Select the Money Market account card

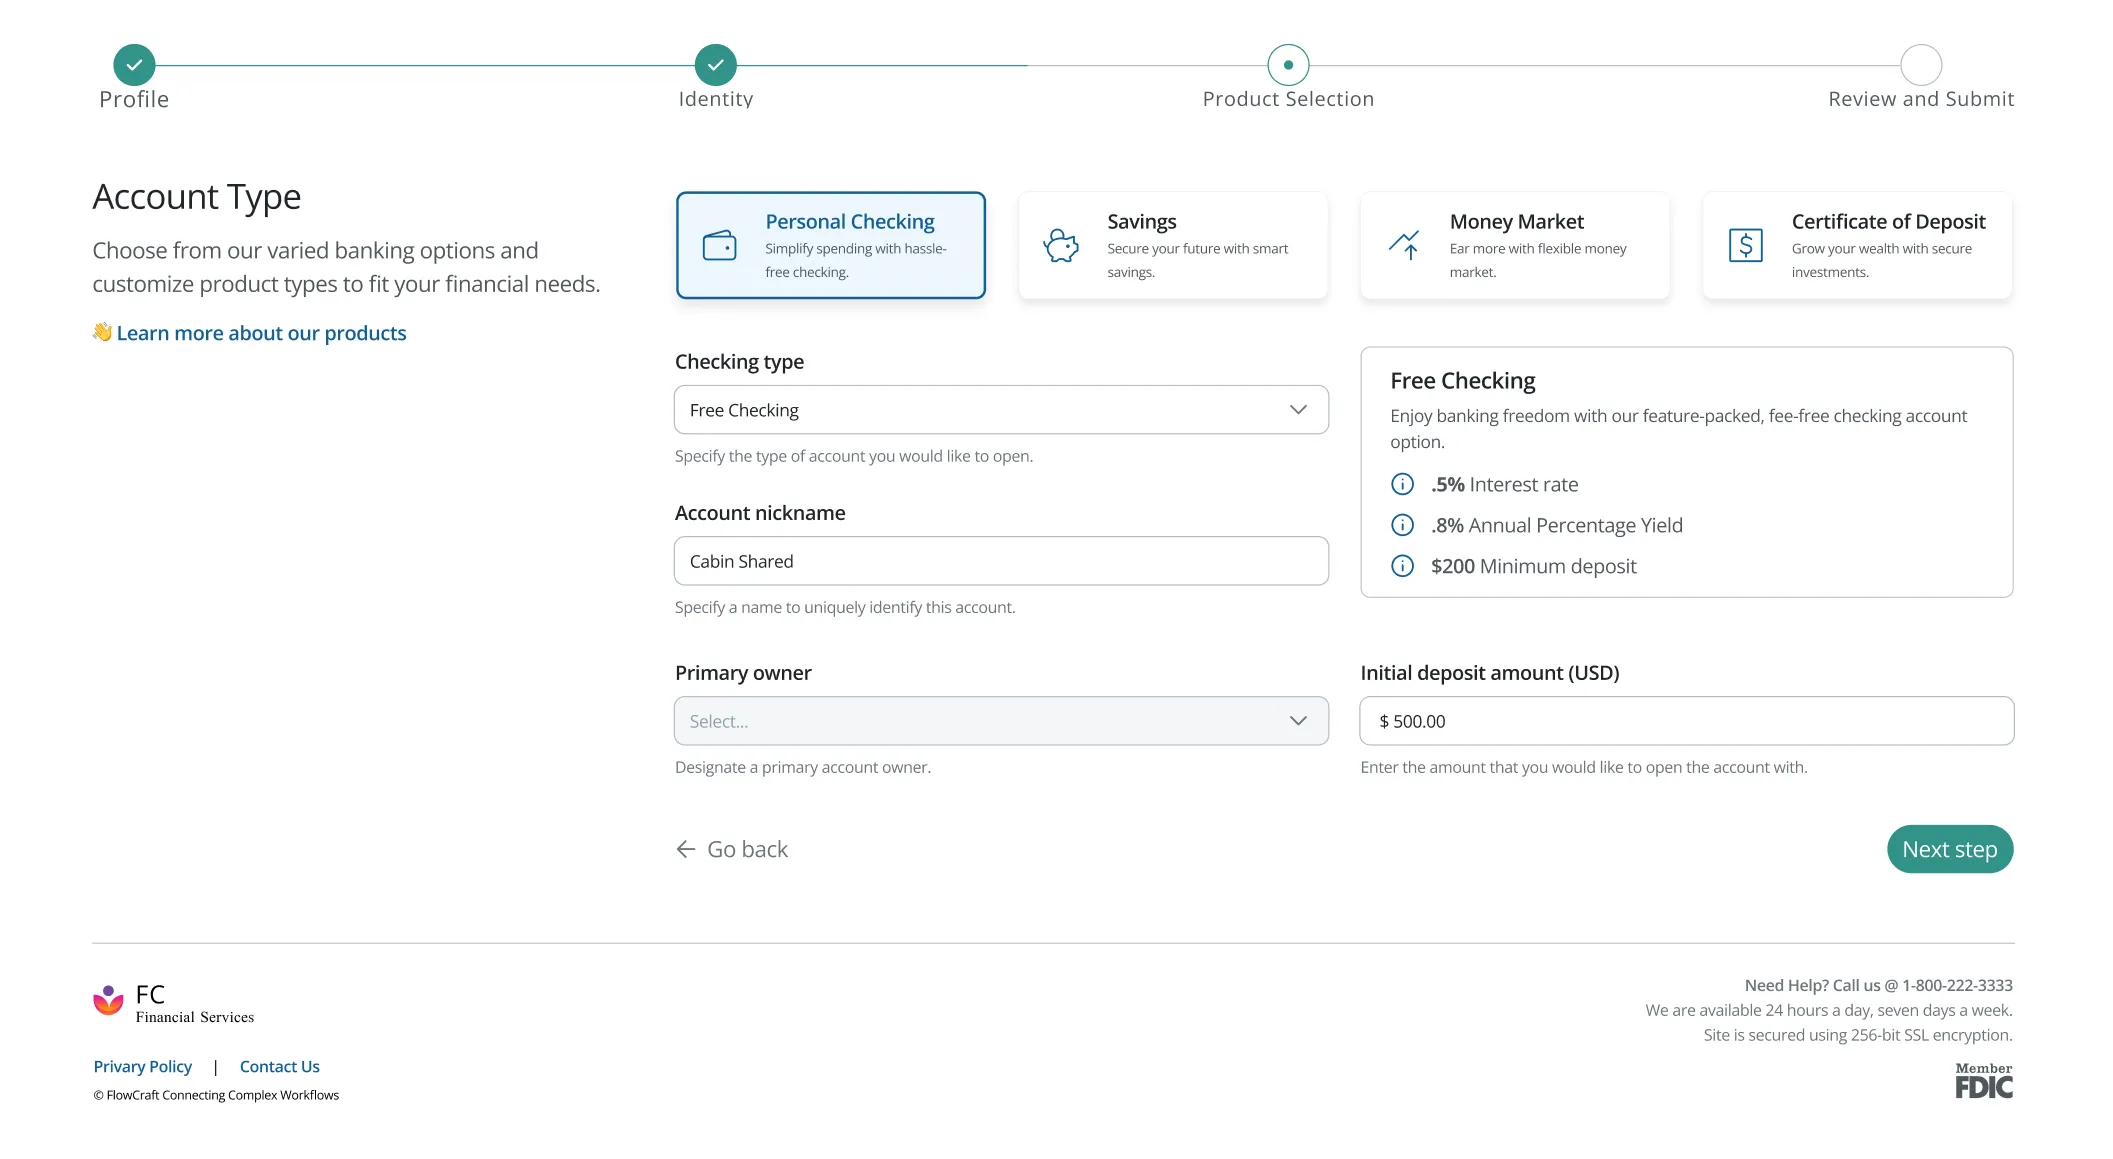1514,245
